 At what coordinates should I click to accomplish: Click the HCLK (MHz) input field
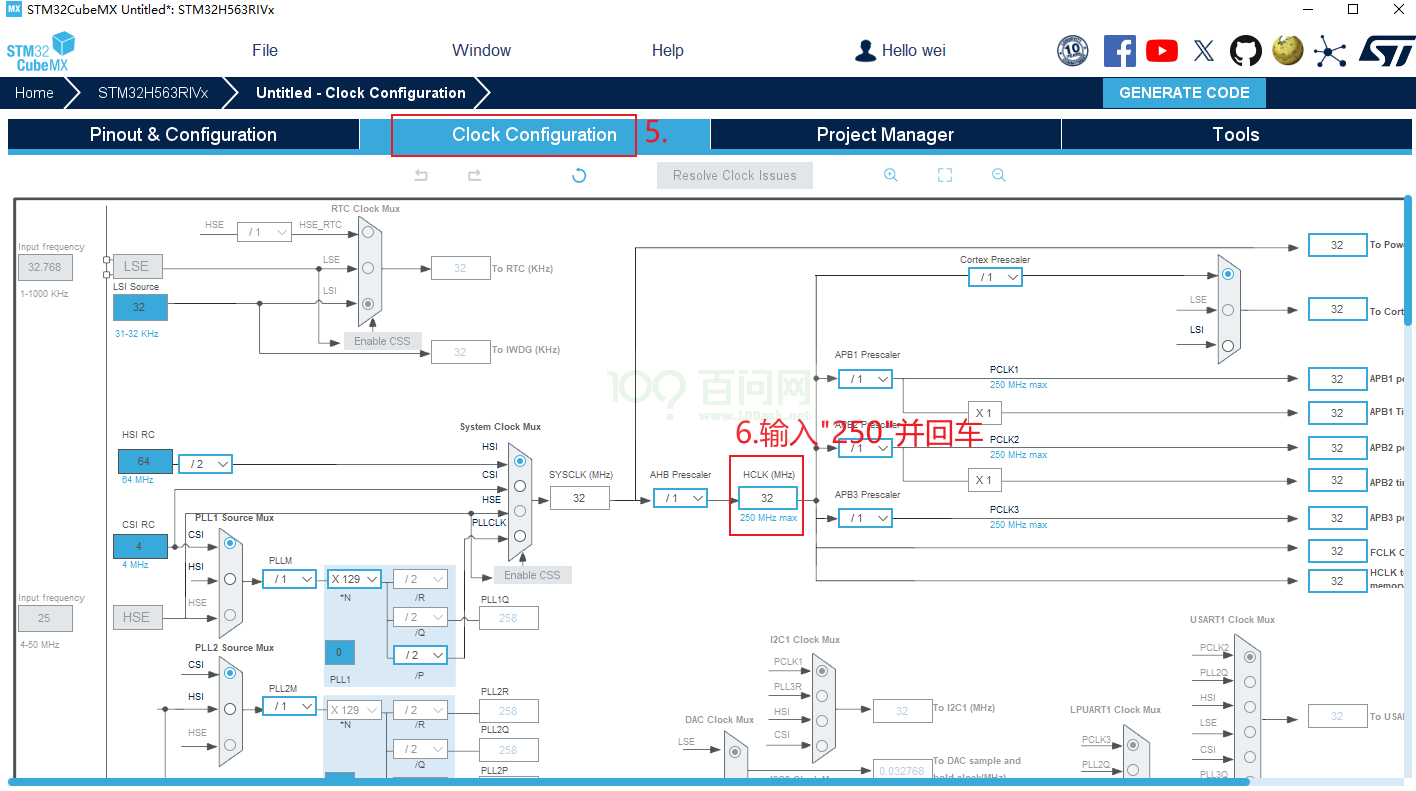767,498
